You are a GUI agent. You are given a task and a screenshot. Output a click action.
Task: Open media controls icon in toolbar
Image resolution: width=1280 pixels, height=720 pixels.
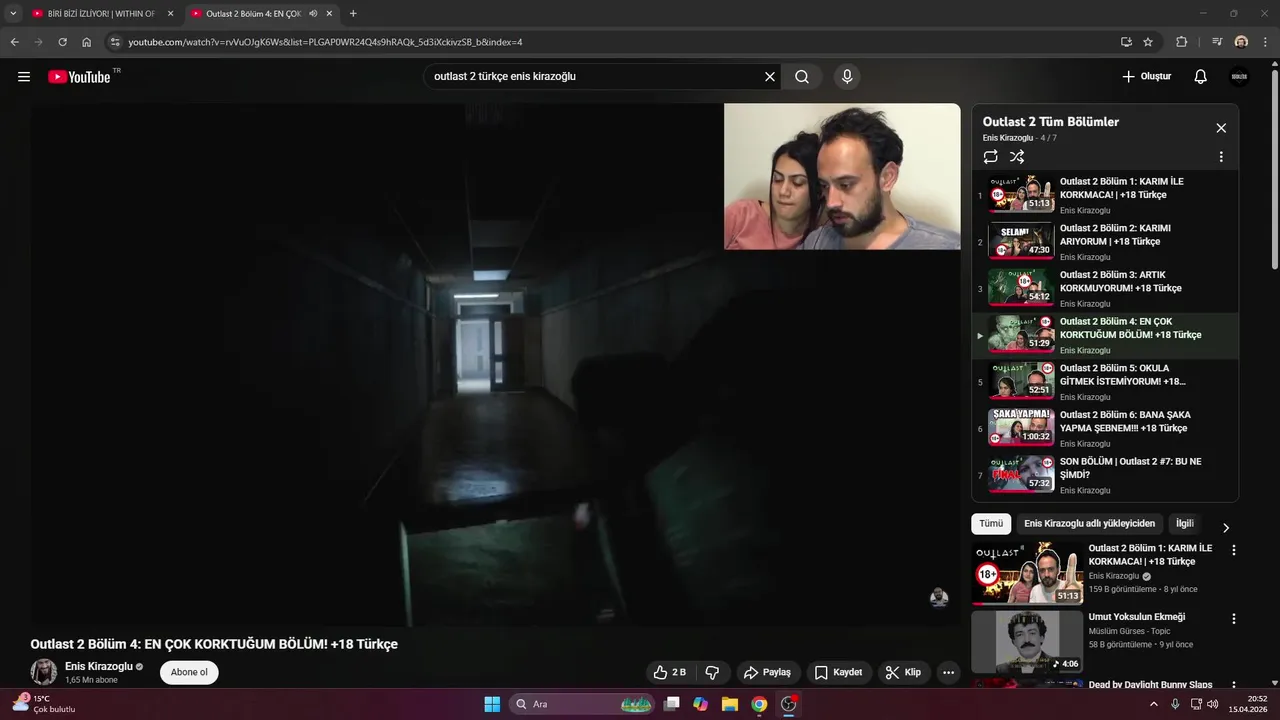(x=1217, y=42)
